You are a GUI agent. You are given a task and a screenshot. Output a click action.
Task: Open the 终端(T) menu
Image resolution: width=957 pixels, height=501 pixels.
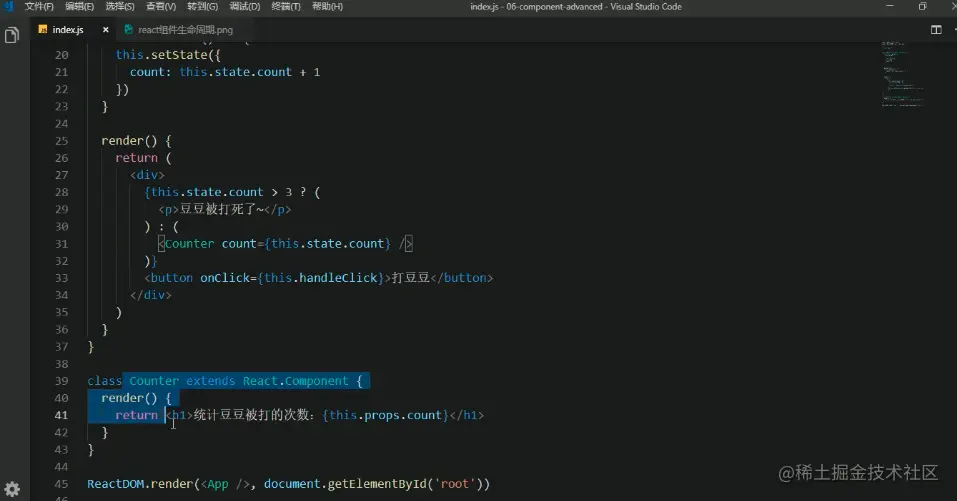point(286,6)
